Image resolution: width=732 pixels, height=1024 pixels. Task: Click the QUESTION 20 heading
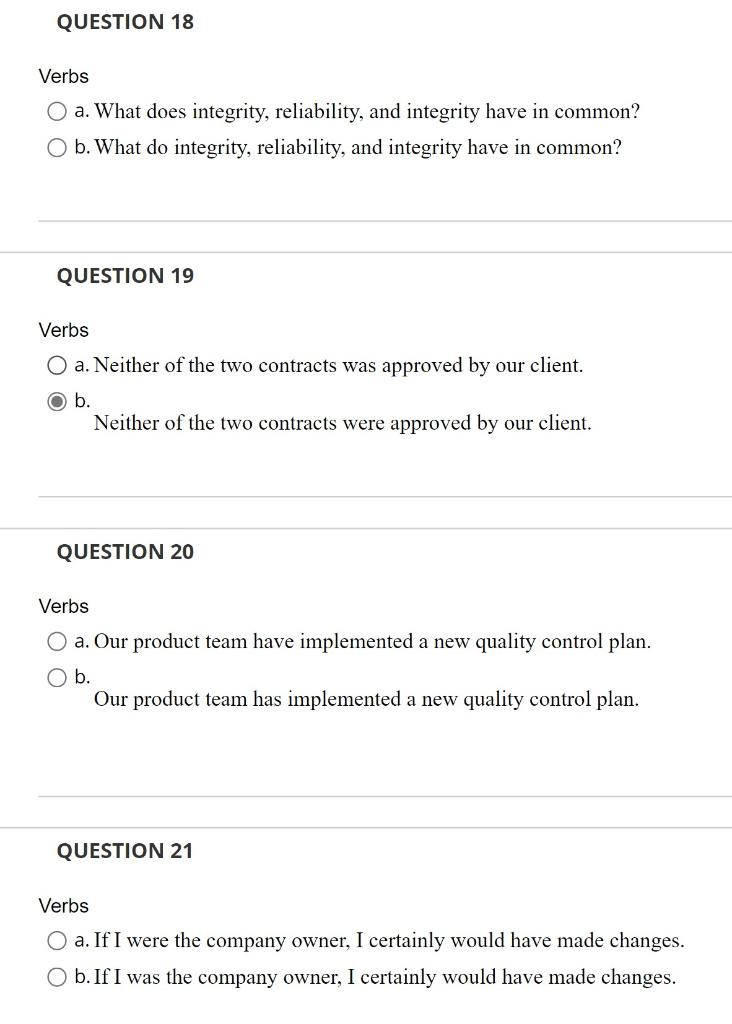pyautogui.click(x=125, y=551)
